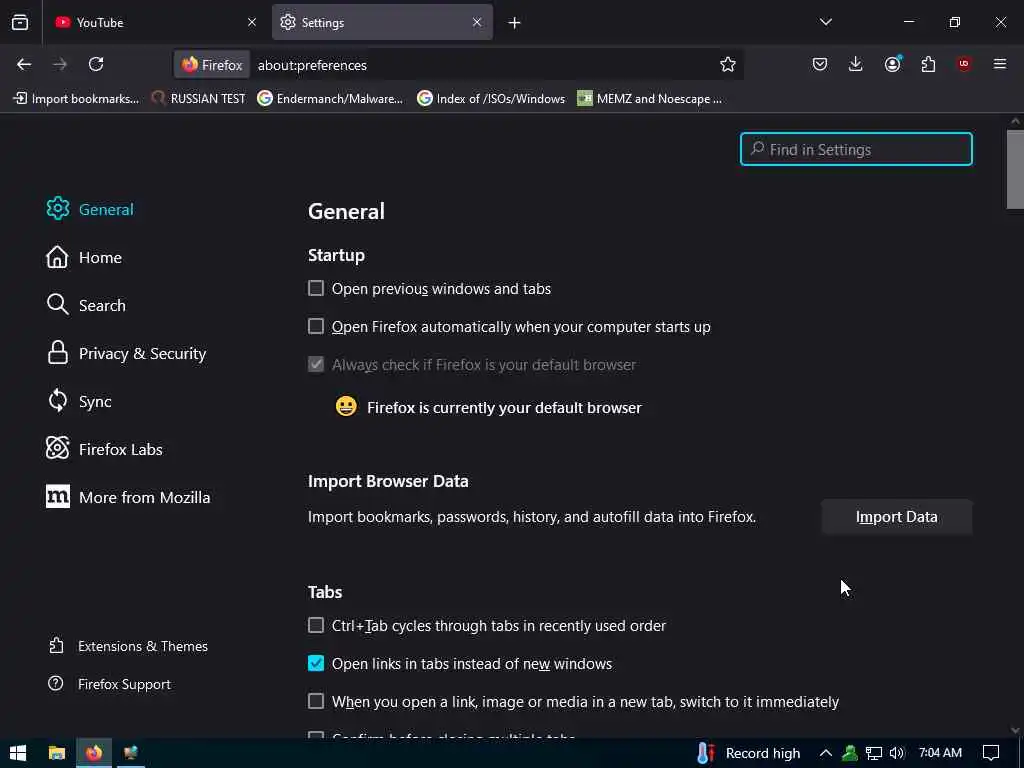Click the network tray icon

click(x=874, y=753)
